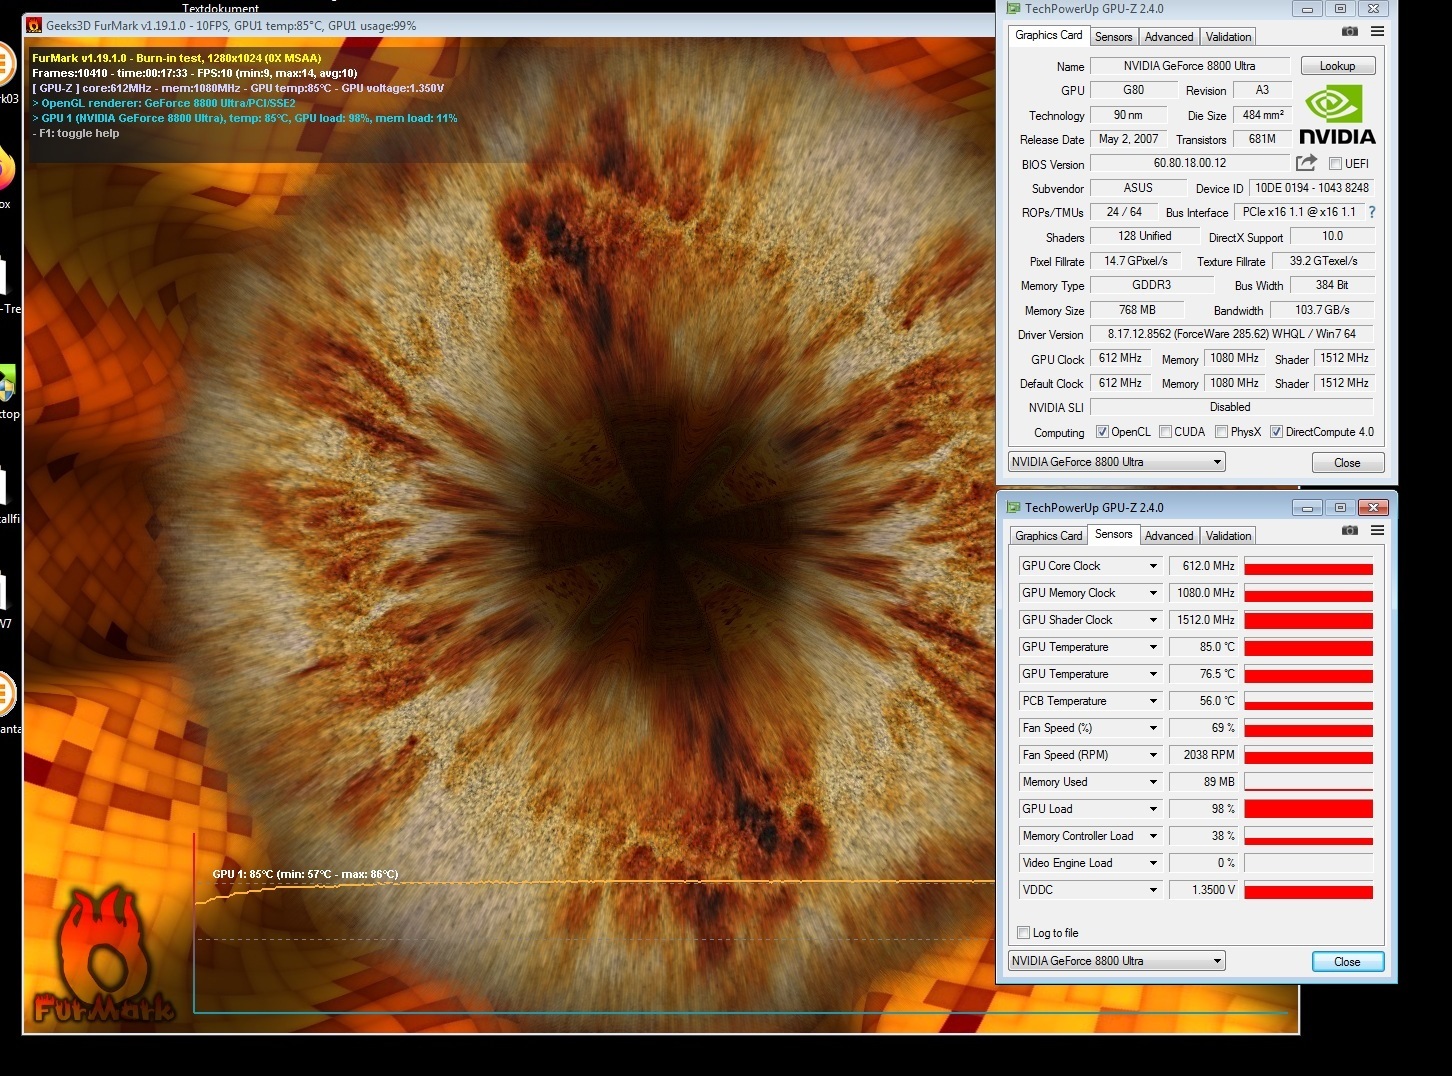This screenshot has height=1076, width=1452.
Task: Click the GPU-Z icon in the Graphics Card window title bar
Action: coord(1013,9)
